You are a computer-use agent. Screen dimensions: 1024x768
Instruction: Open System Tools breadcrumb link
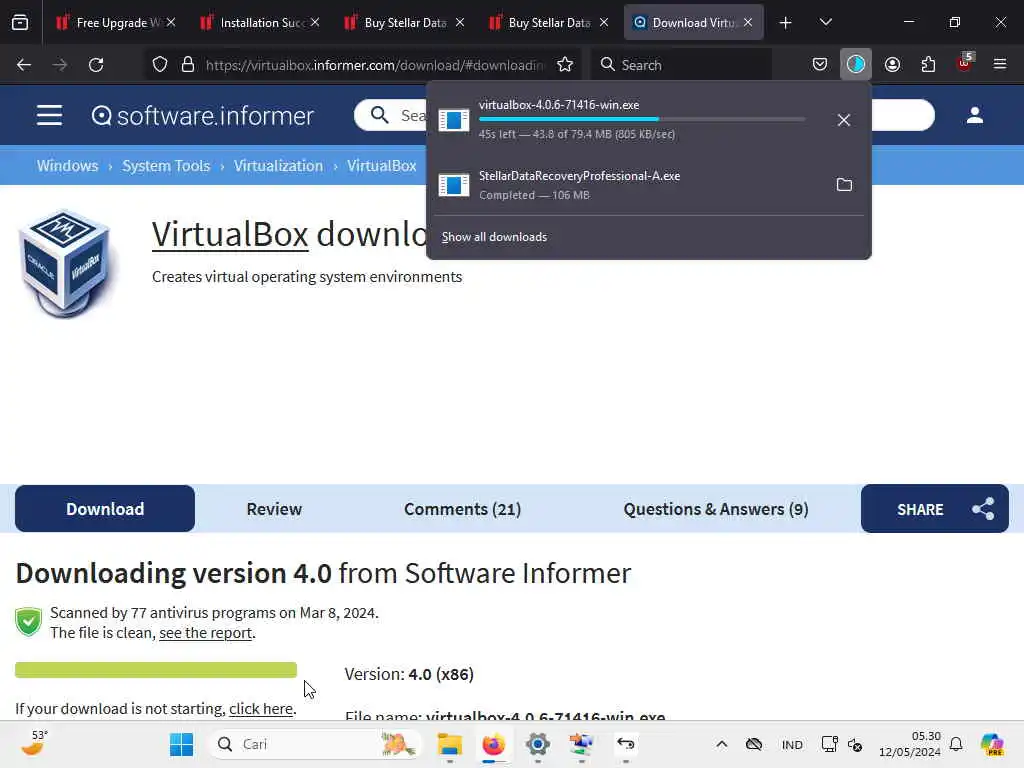166,166
